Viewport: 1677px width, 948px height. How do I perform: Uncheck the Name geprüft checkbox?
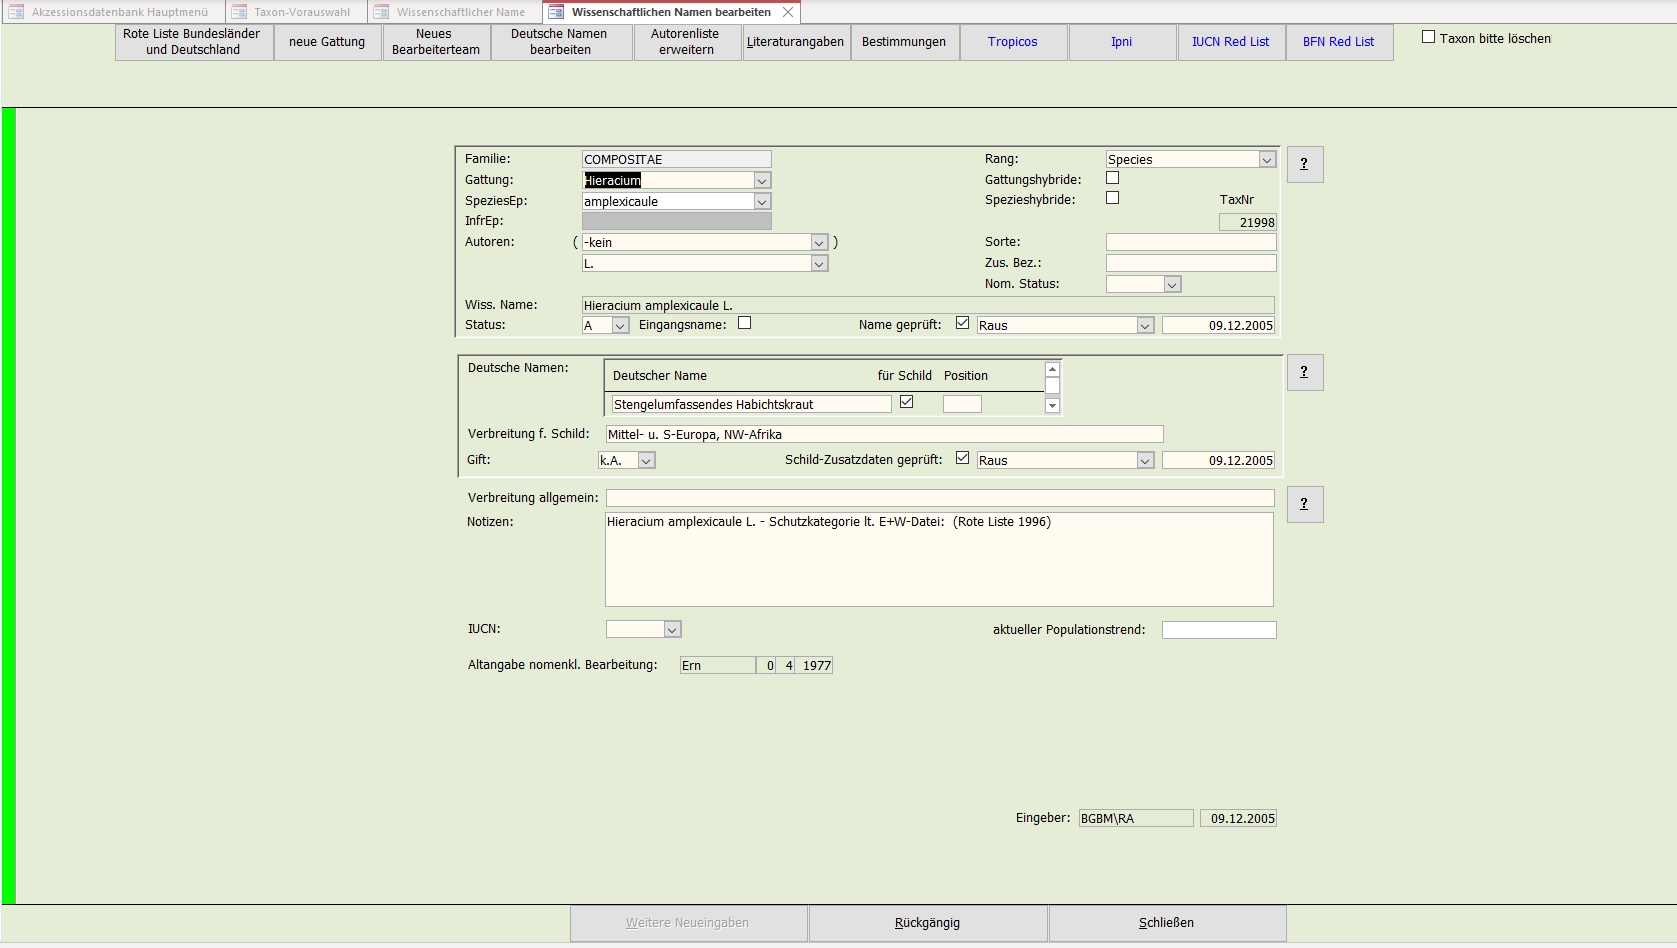pos(962,323)
